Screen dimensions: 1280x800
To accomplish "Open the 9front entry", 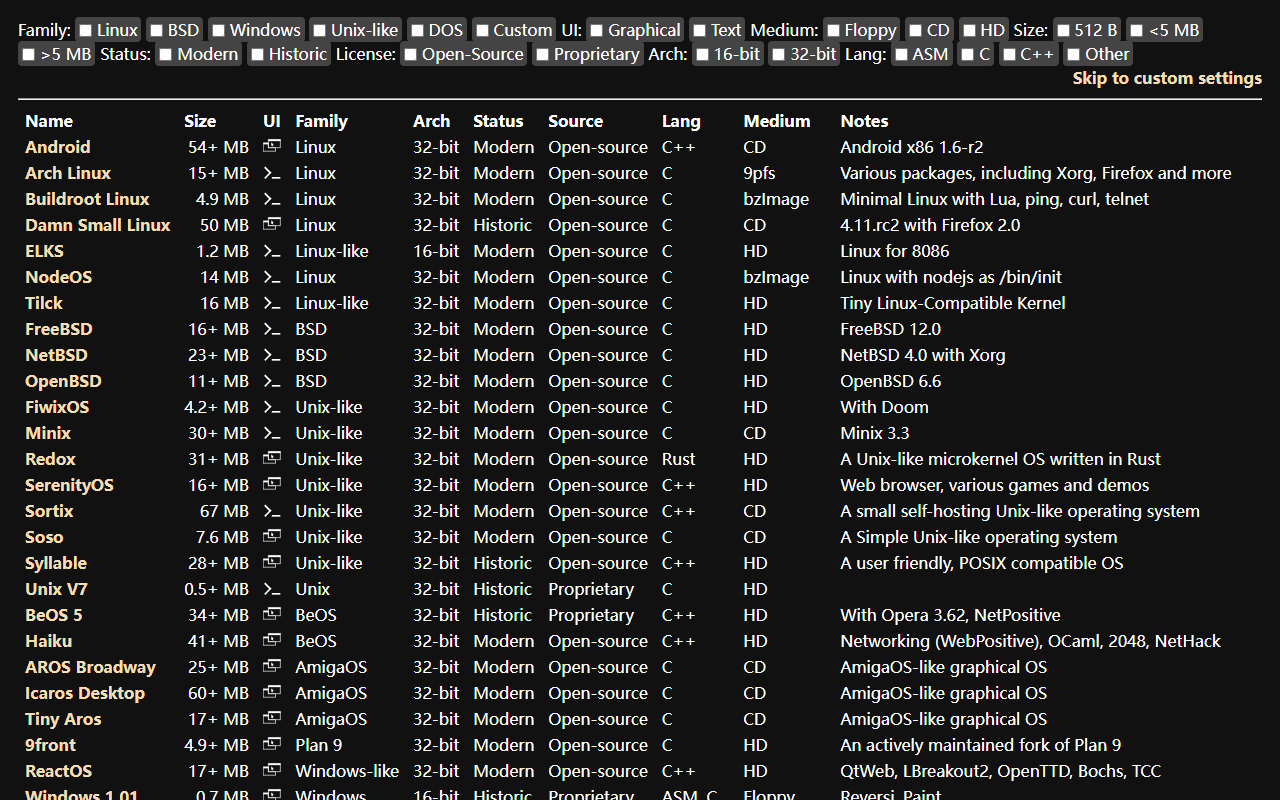I will (x=50, y=745).
